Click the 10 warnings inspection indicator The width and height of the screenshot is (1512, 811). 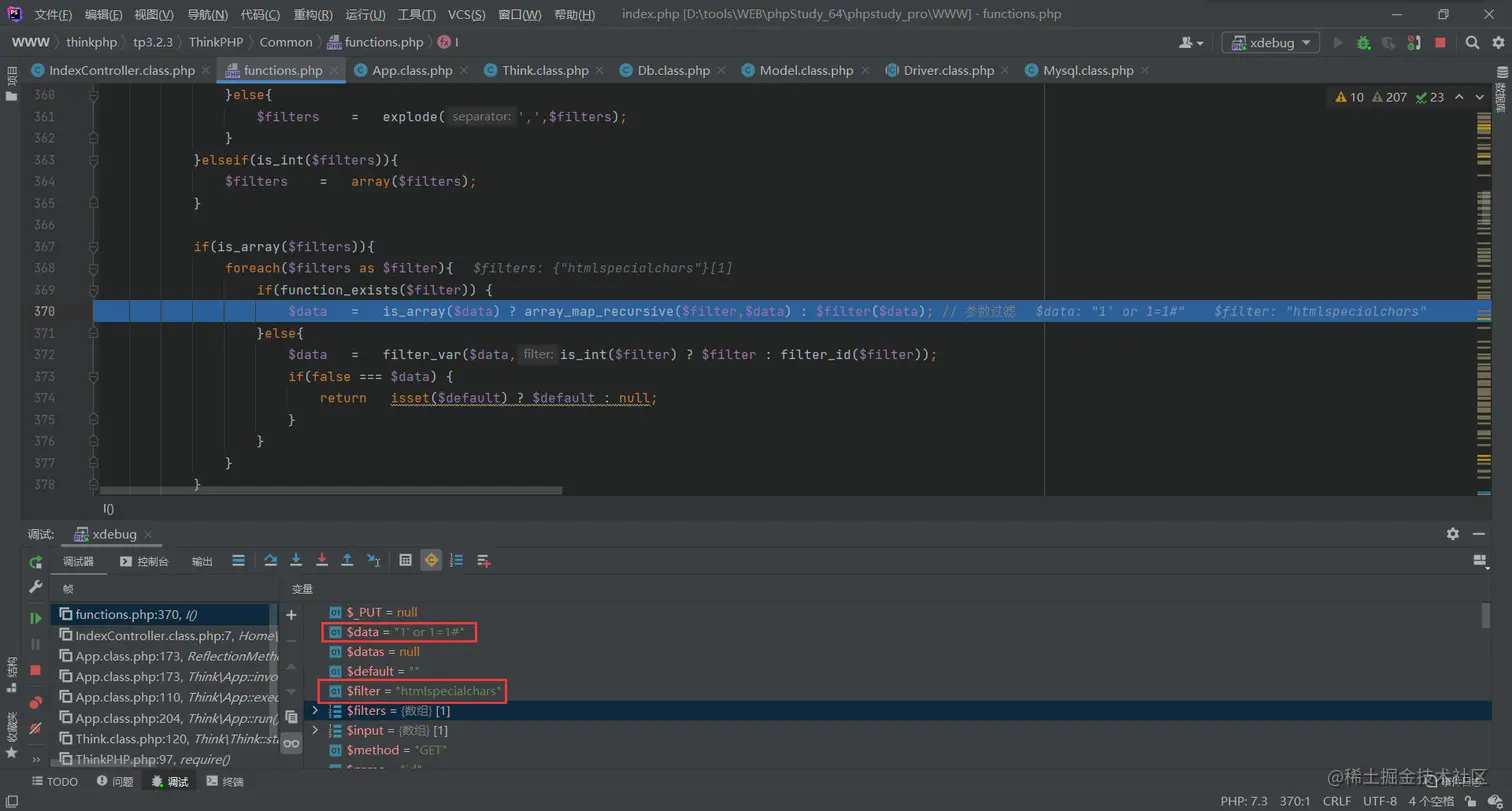(1349, 97)
